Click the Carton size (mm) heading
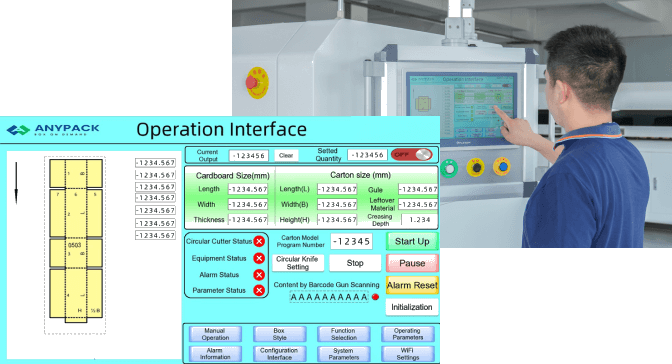Viewport: 672px width, 364px height. point(360,175)
